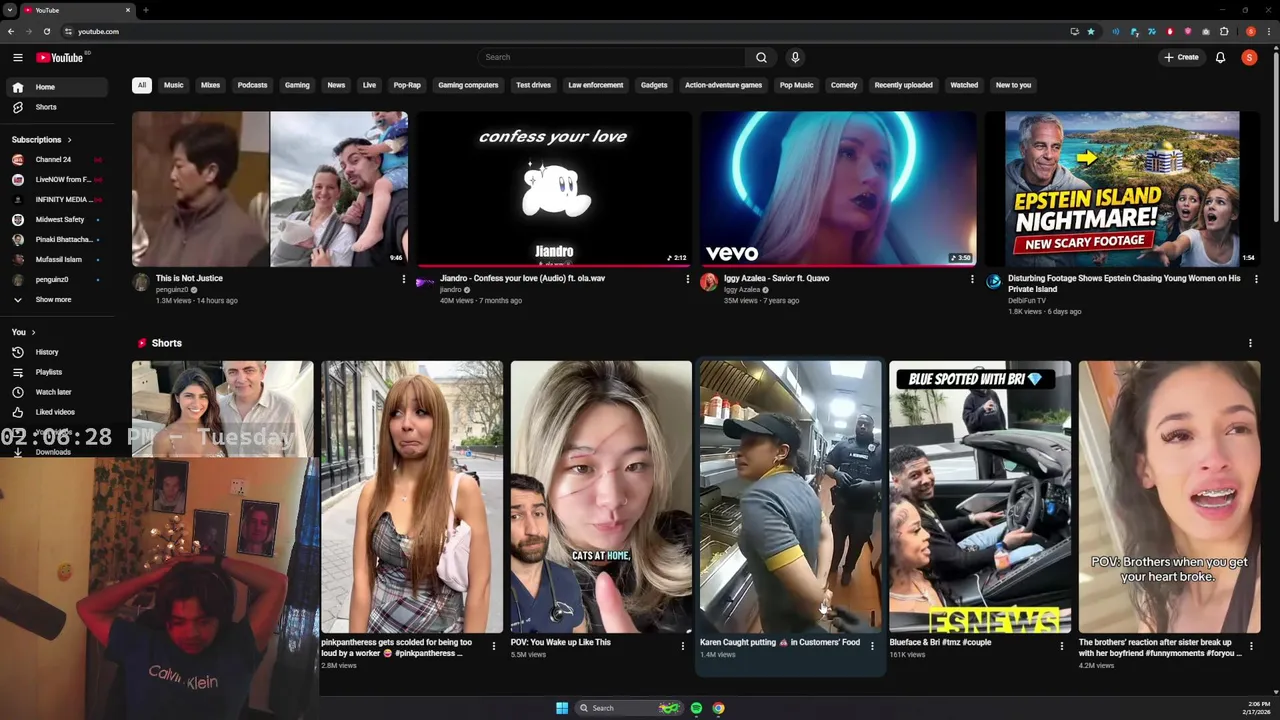Play the Jiandro Confess your love thumbnail
Viewport: 1280px width, 720px height.
(554, 189)
